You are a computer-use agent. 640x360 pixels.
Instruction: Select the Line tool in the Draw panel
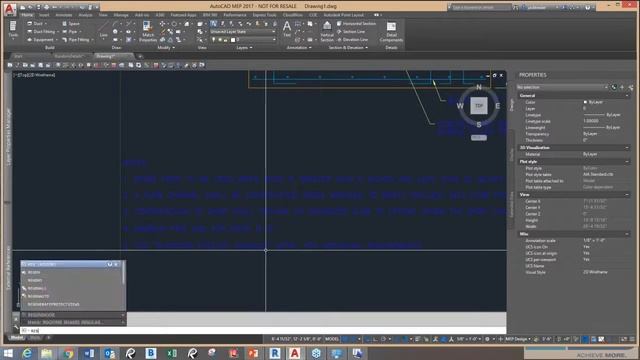point(104,30)
